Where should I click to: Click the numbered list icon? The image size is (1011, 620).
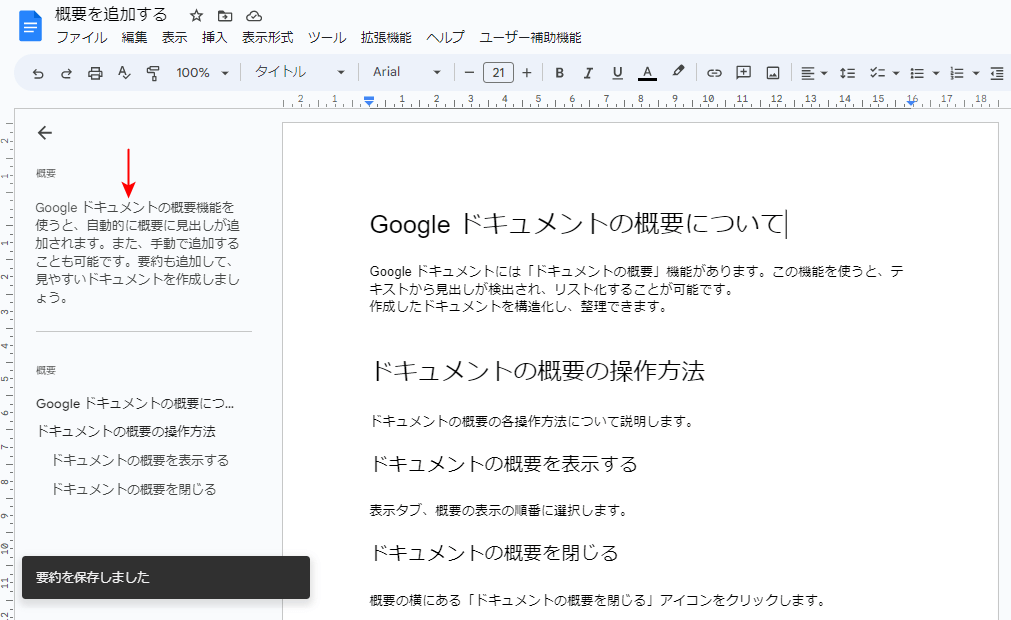[957, 73]
